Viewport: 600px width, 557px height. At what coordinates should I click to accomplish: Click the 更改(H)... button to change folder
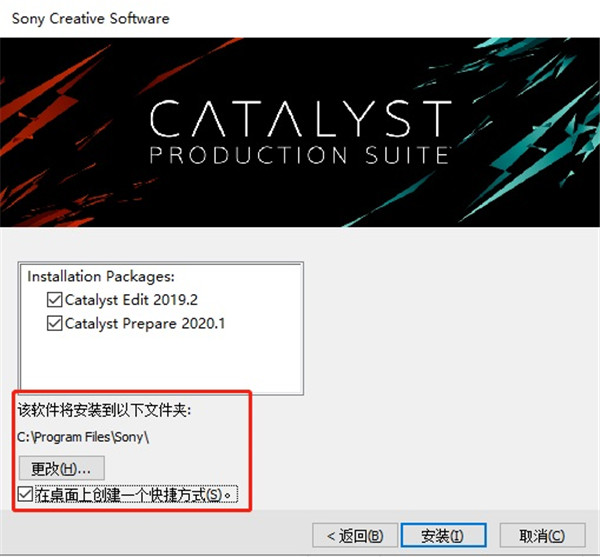(62, 468)
